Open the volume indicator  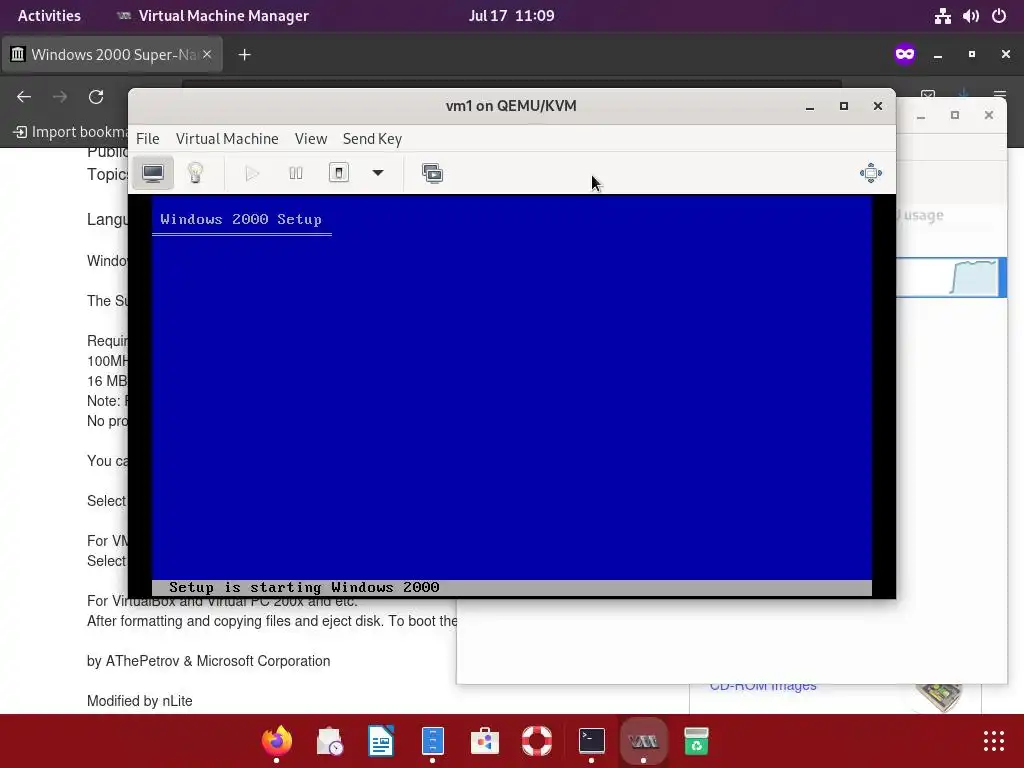point(970,16)
